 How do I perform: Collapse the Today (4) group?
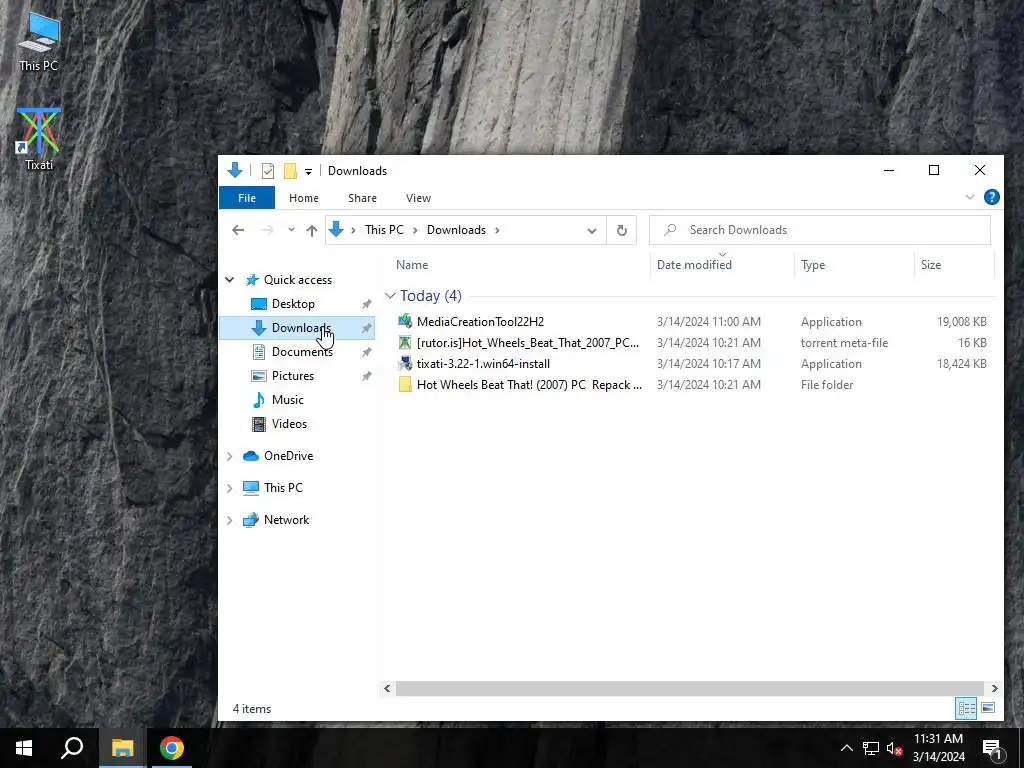(x=391, y=296)
